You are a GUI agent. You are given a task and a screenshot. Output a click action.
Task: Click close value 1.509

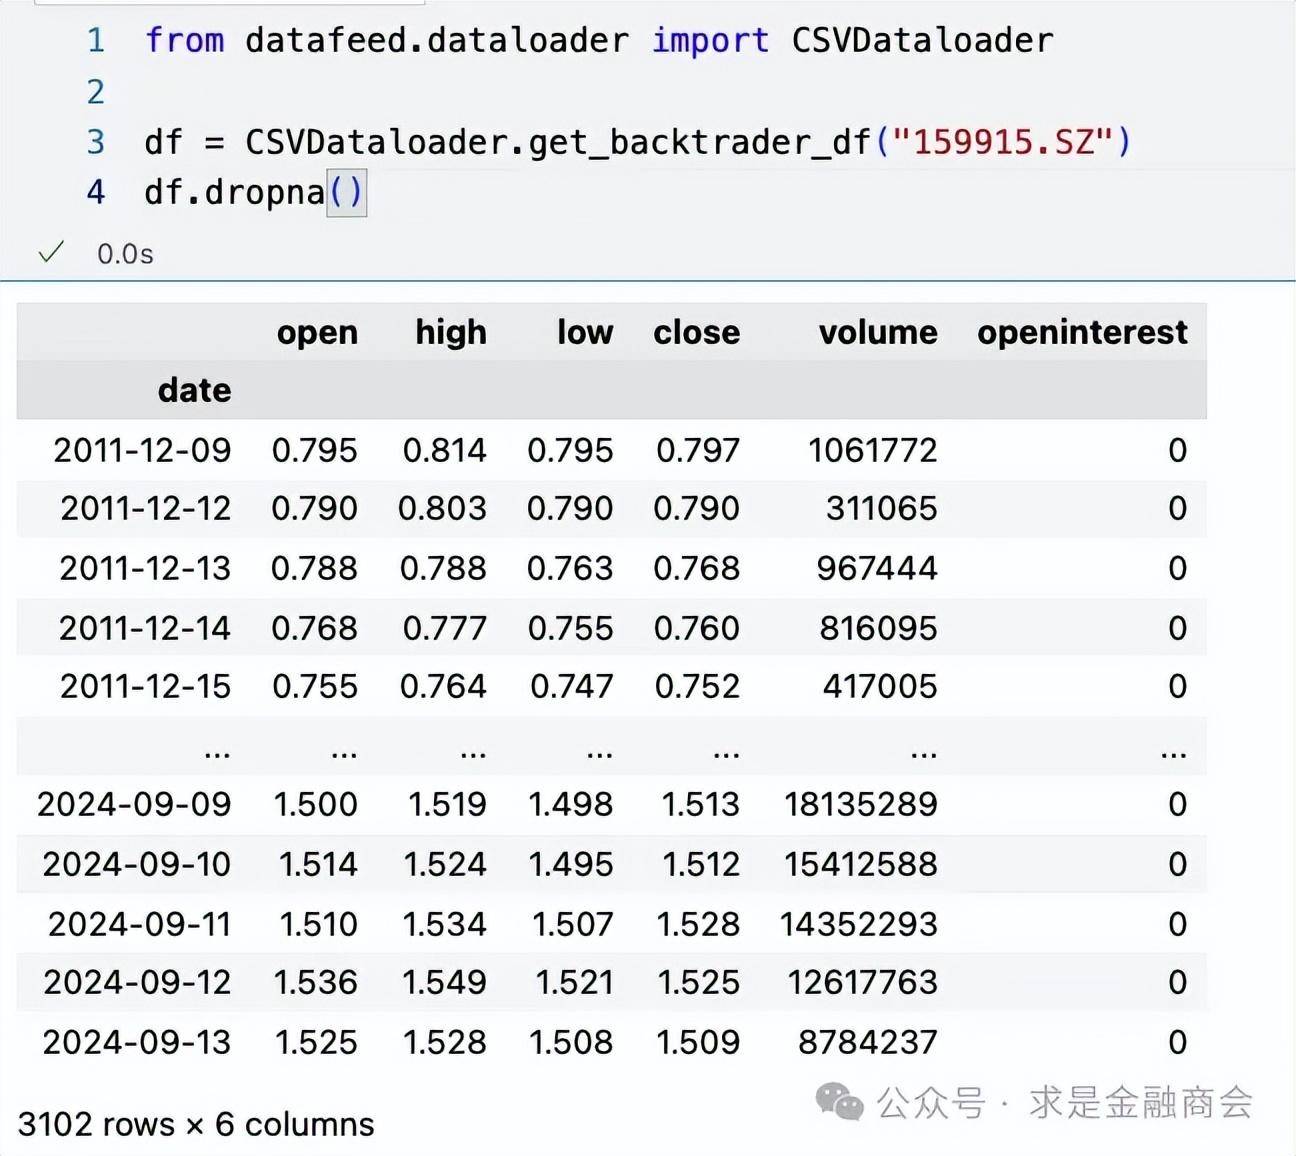click(x=698, y=1042)
